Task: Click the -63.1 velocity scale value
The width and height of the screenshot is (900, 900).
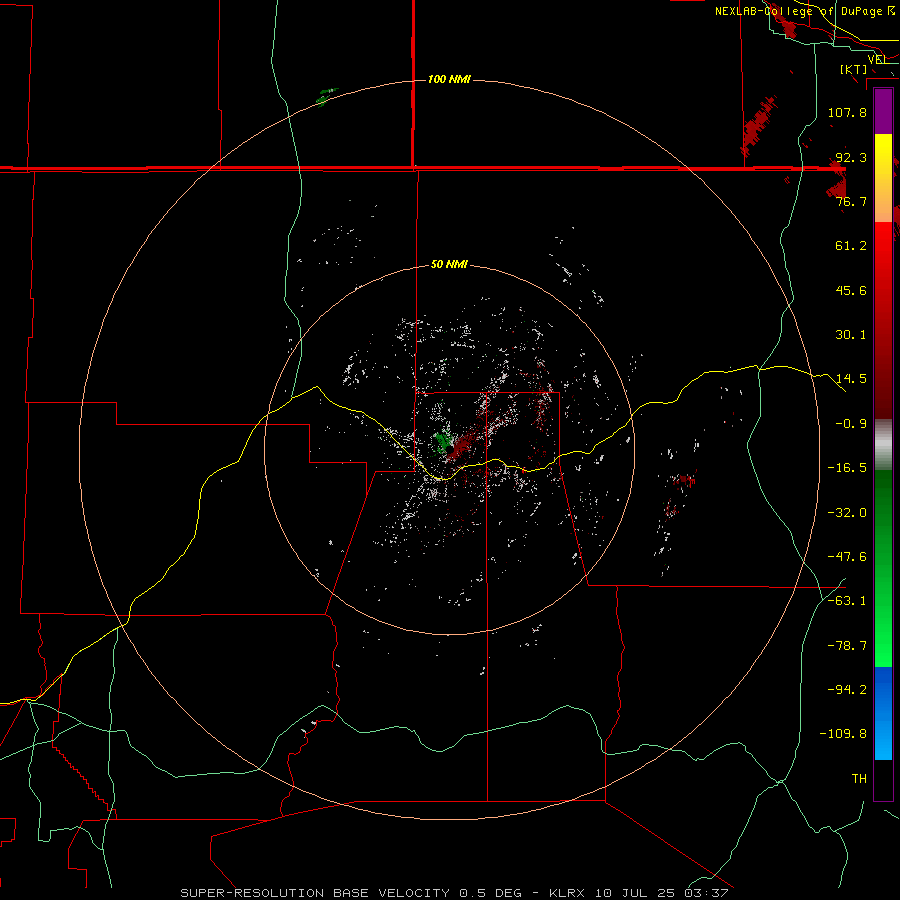Action: pyautogui.click(x=847, y=601)
